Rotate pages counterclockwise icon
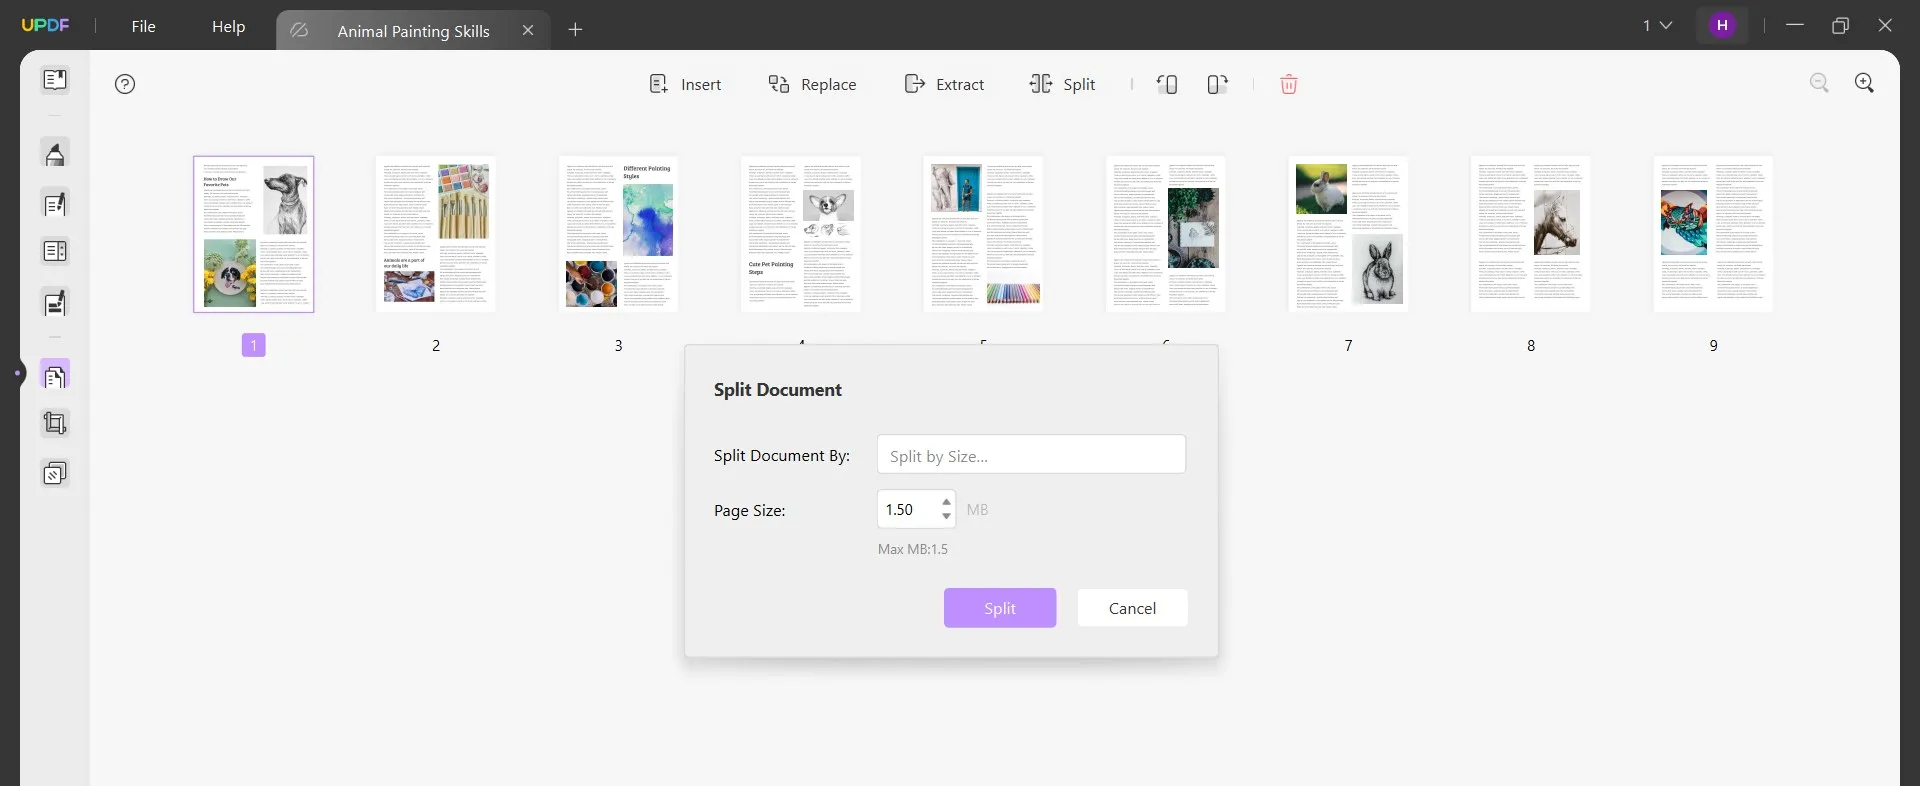The height and width of the screenshot is (786, 1920). coord(1167,84)
